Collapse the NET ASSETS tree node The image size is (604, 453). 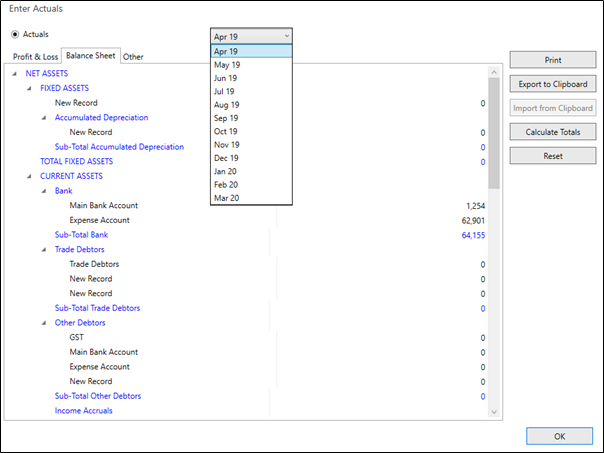click(15, 74)
